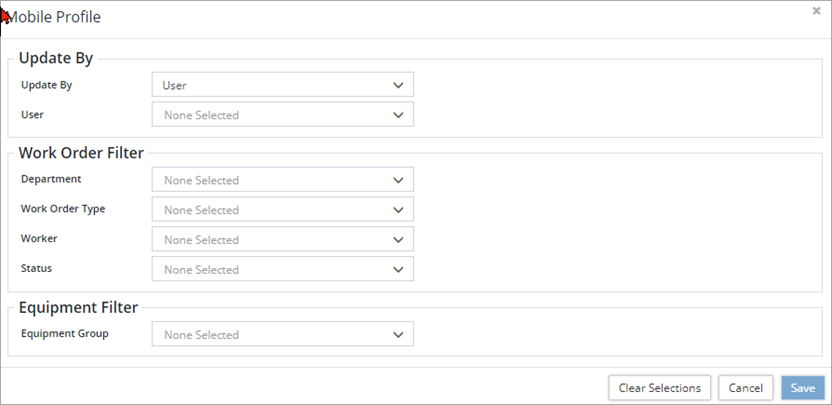Image resolution: width=832 pixels, height=405 pixels.
Task: Click the chevron arrow of Worker dropdown
Action: click(x=398, y=240)
